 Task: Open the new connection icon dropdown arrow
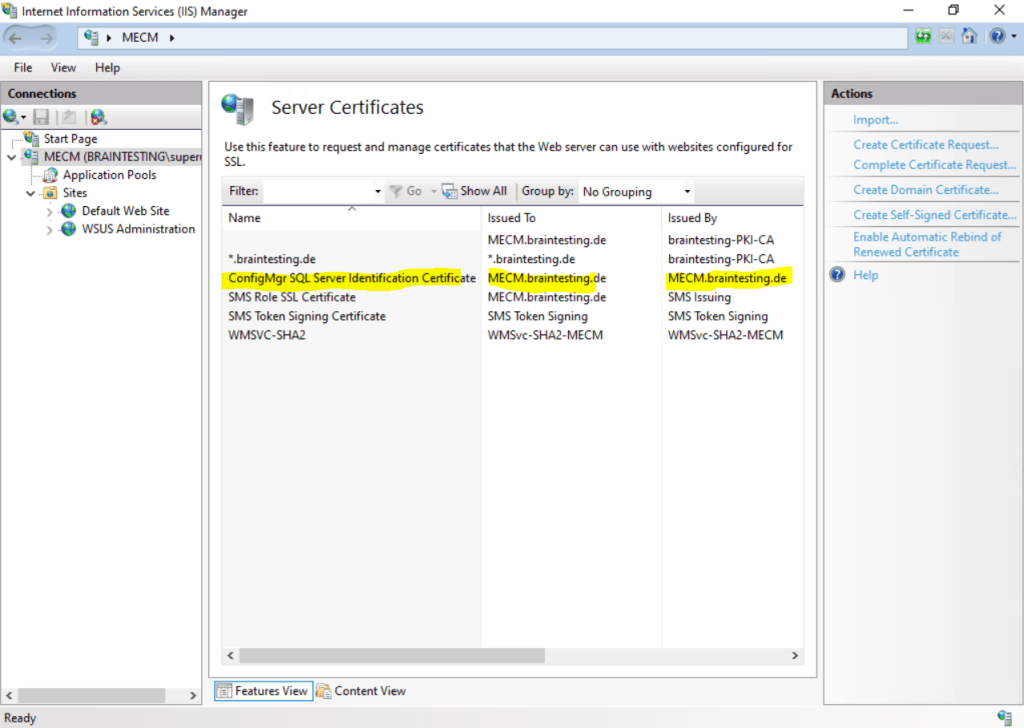[24, 118]
